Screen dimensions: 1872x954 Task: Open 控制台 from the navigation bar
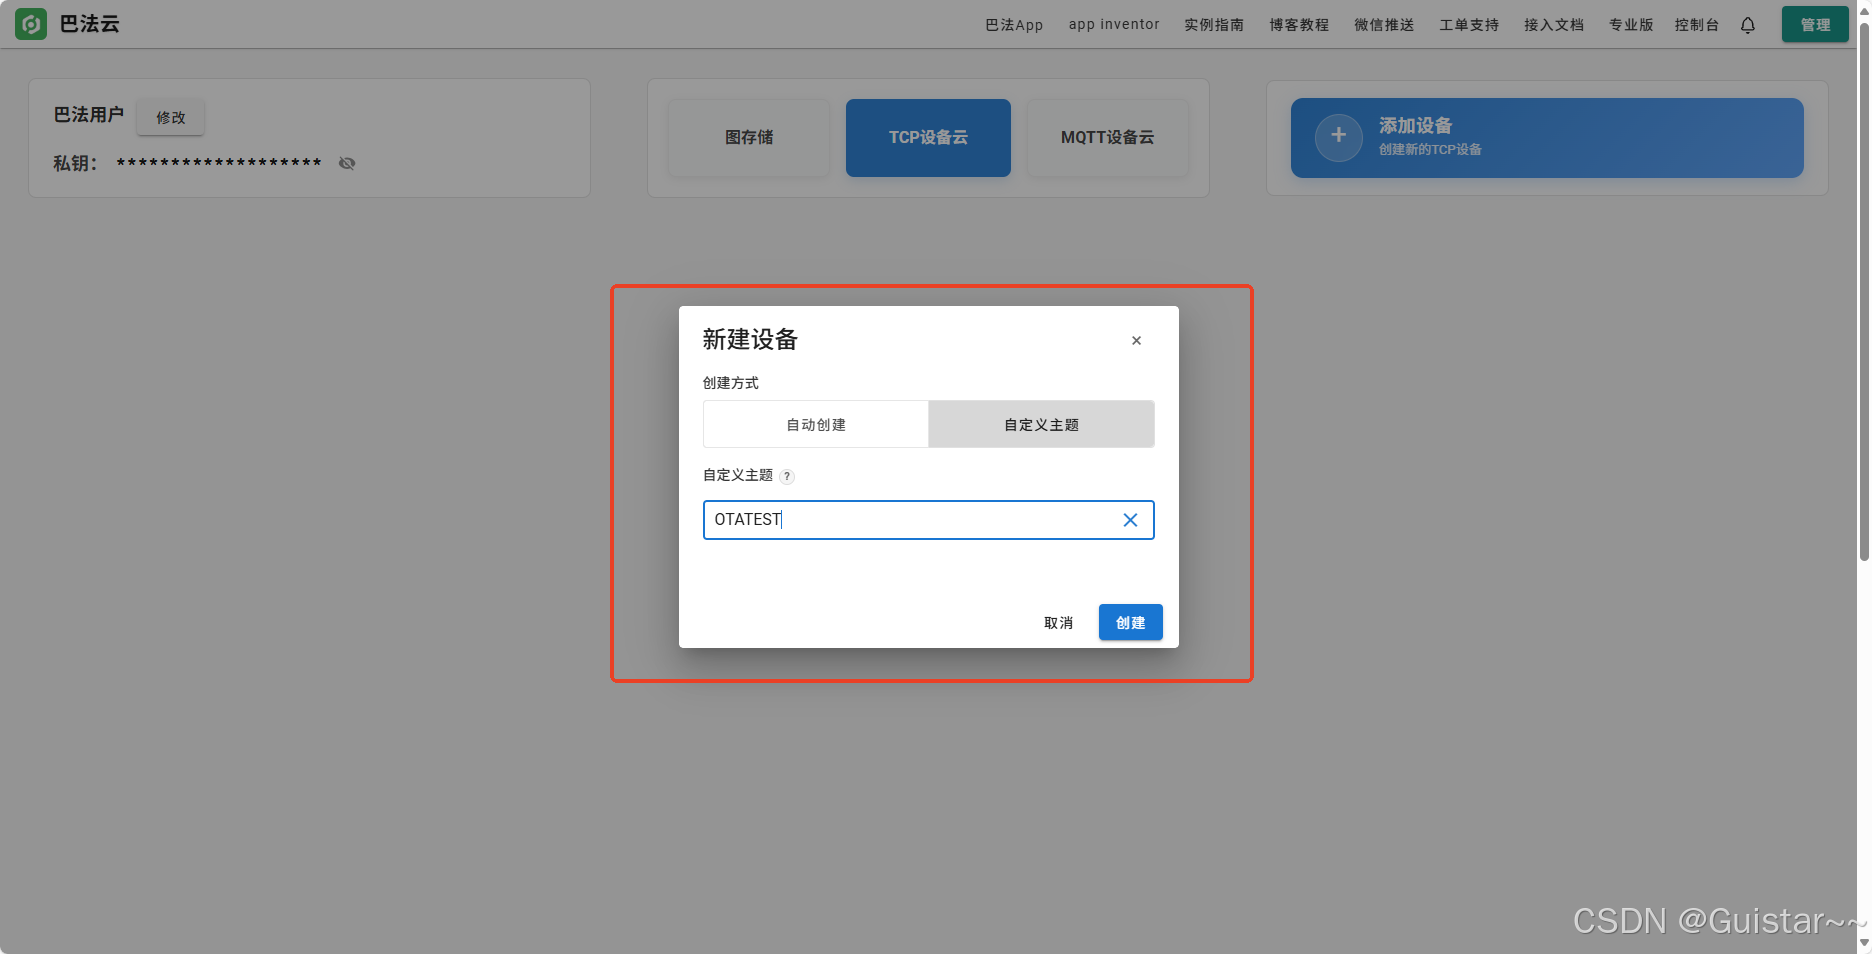pyautogui.click(x=1696, y=24)
